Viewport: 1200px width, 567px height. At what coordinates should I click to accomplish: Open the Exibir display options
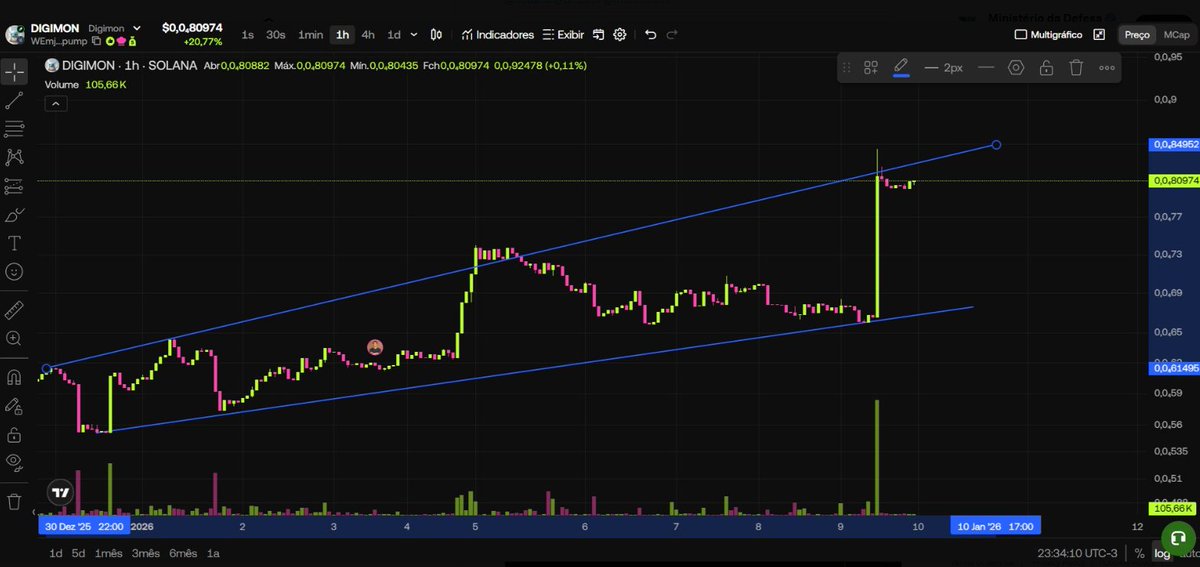pyautogui.click(x=563, y=34)
